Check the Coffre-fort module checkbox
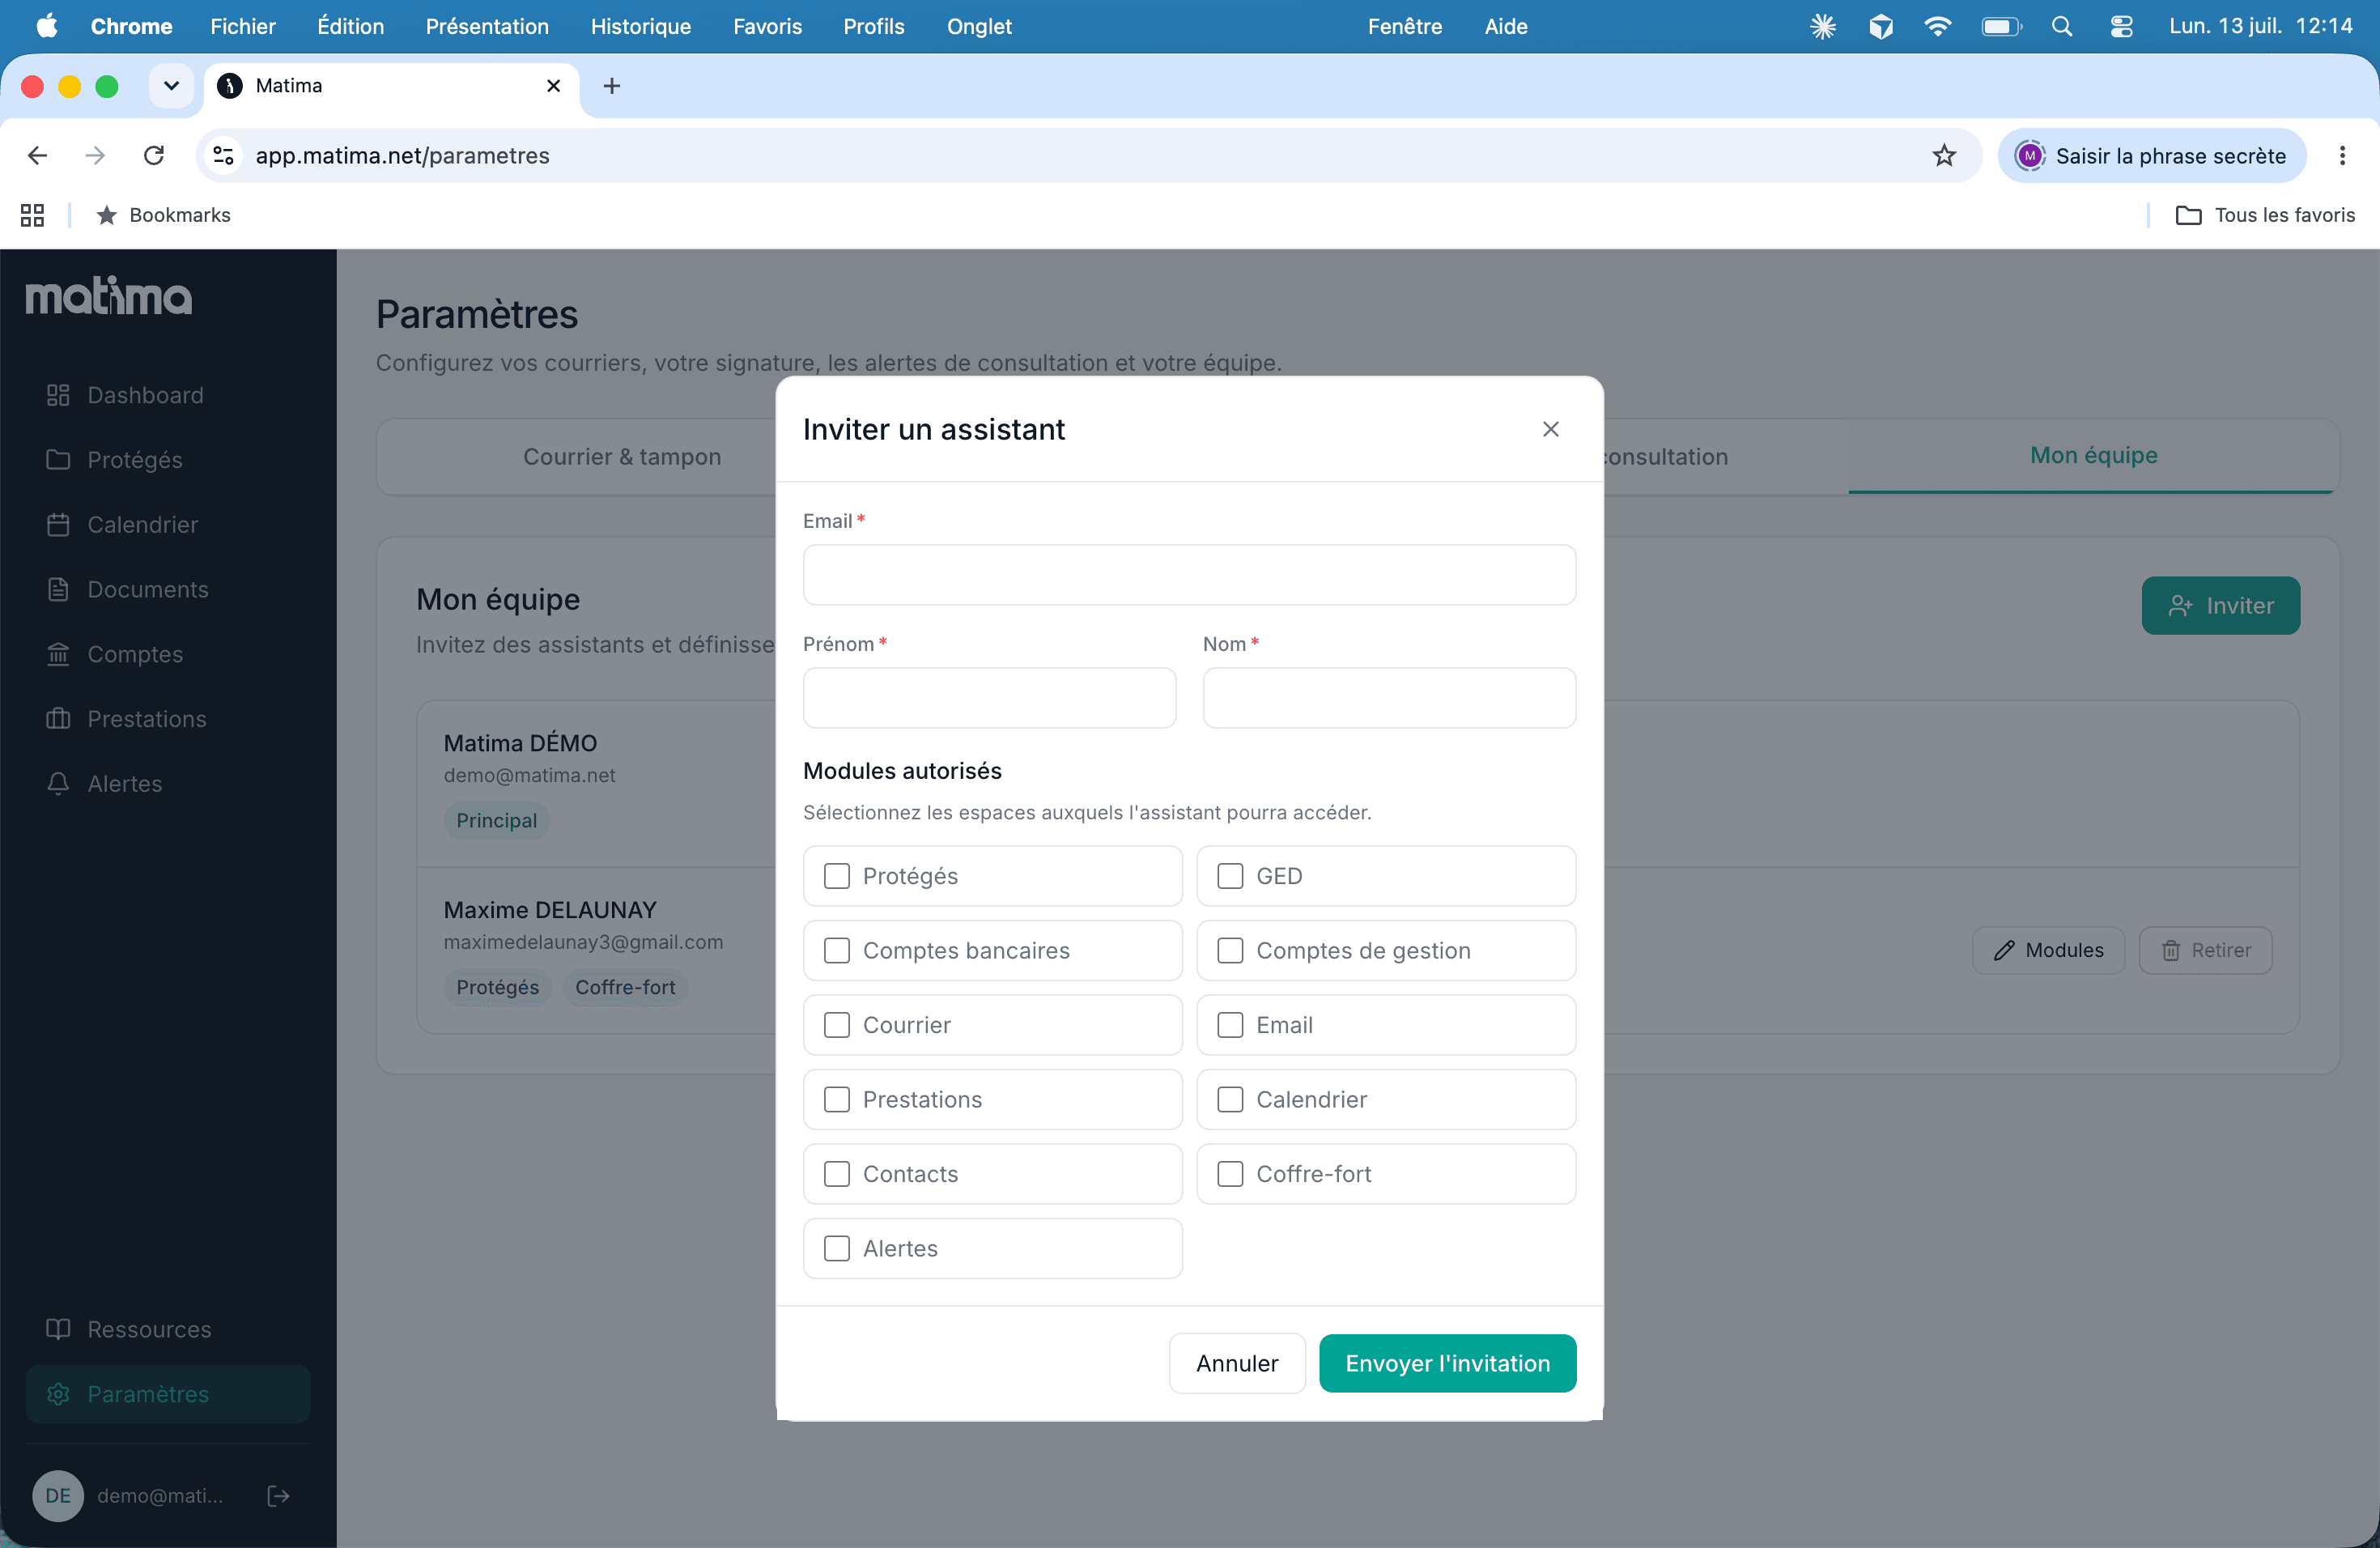The height and width of the screenshot is (1548, 2380). coord(1230,1174)
